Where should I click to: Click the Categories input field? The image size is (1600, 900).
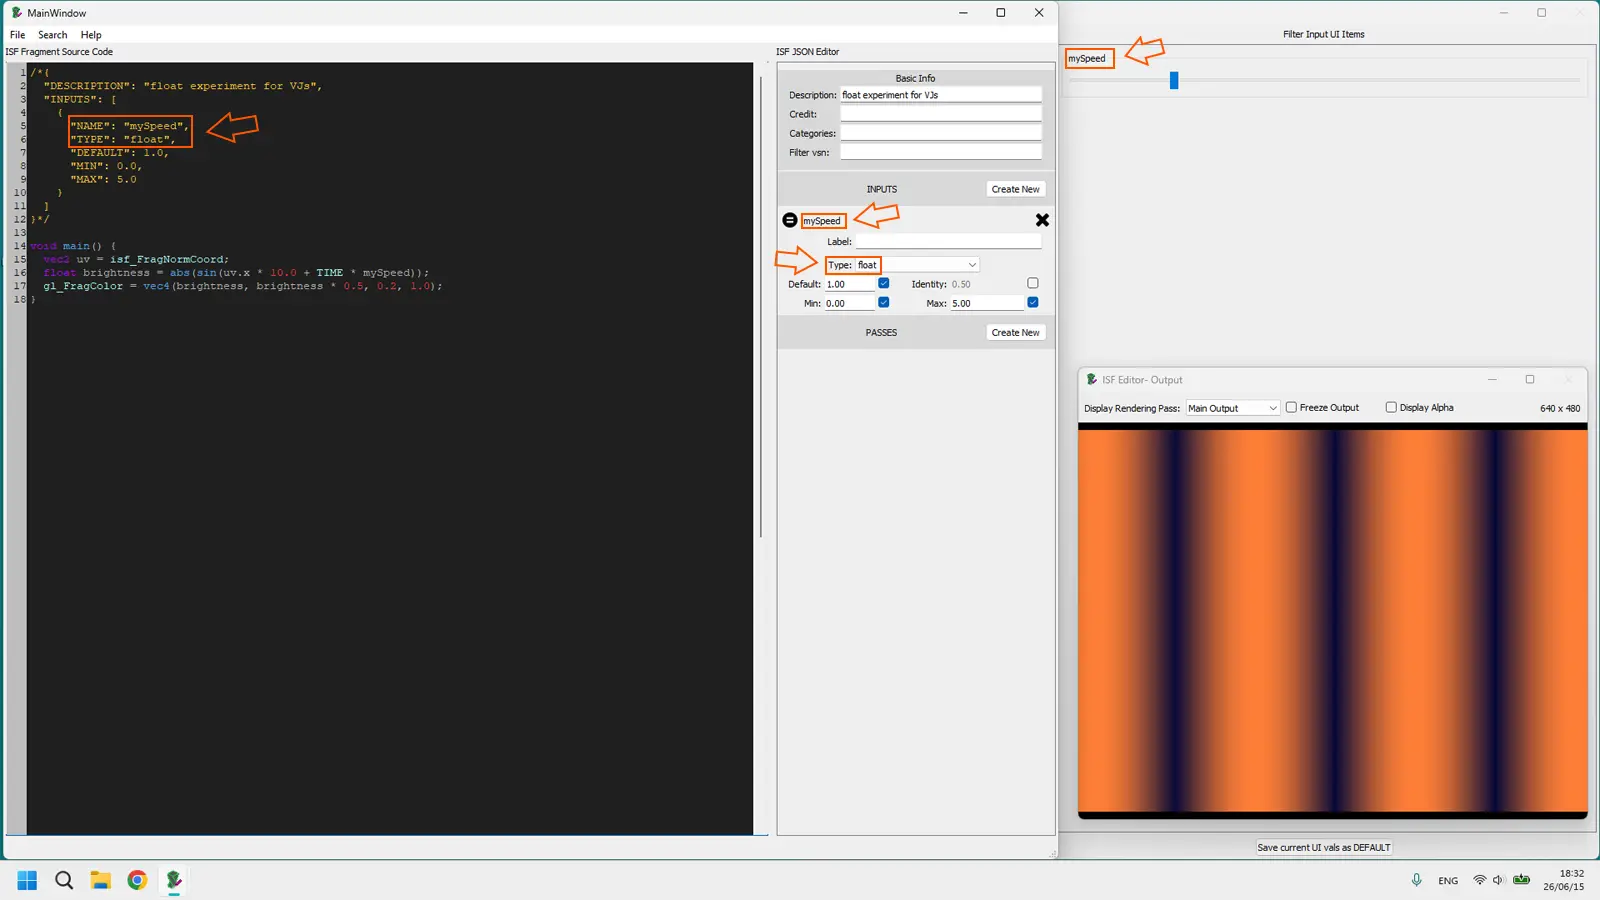pyautogui.click(x=940, y=133)
